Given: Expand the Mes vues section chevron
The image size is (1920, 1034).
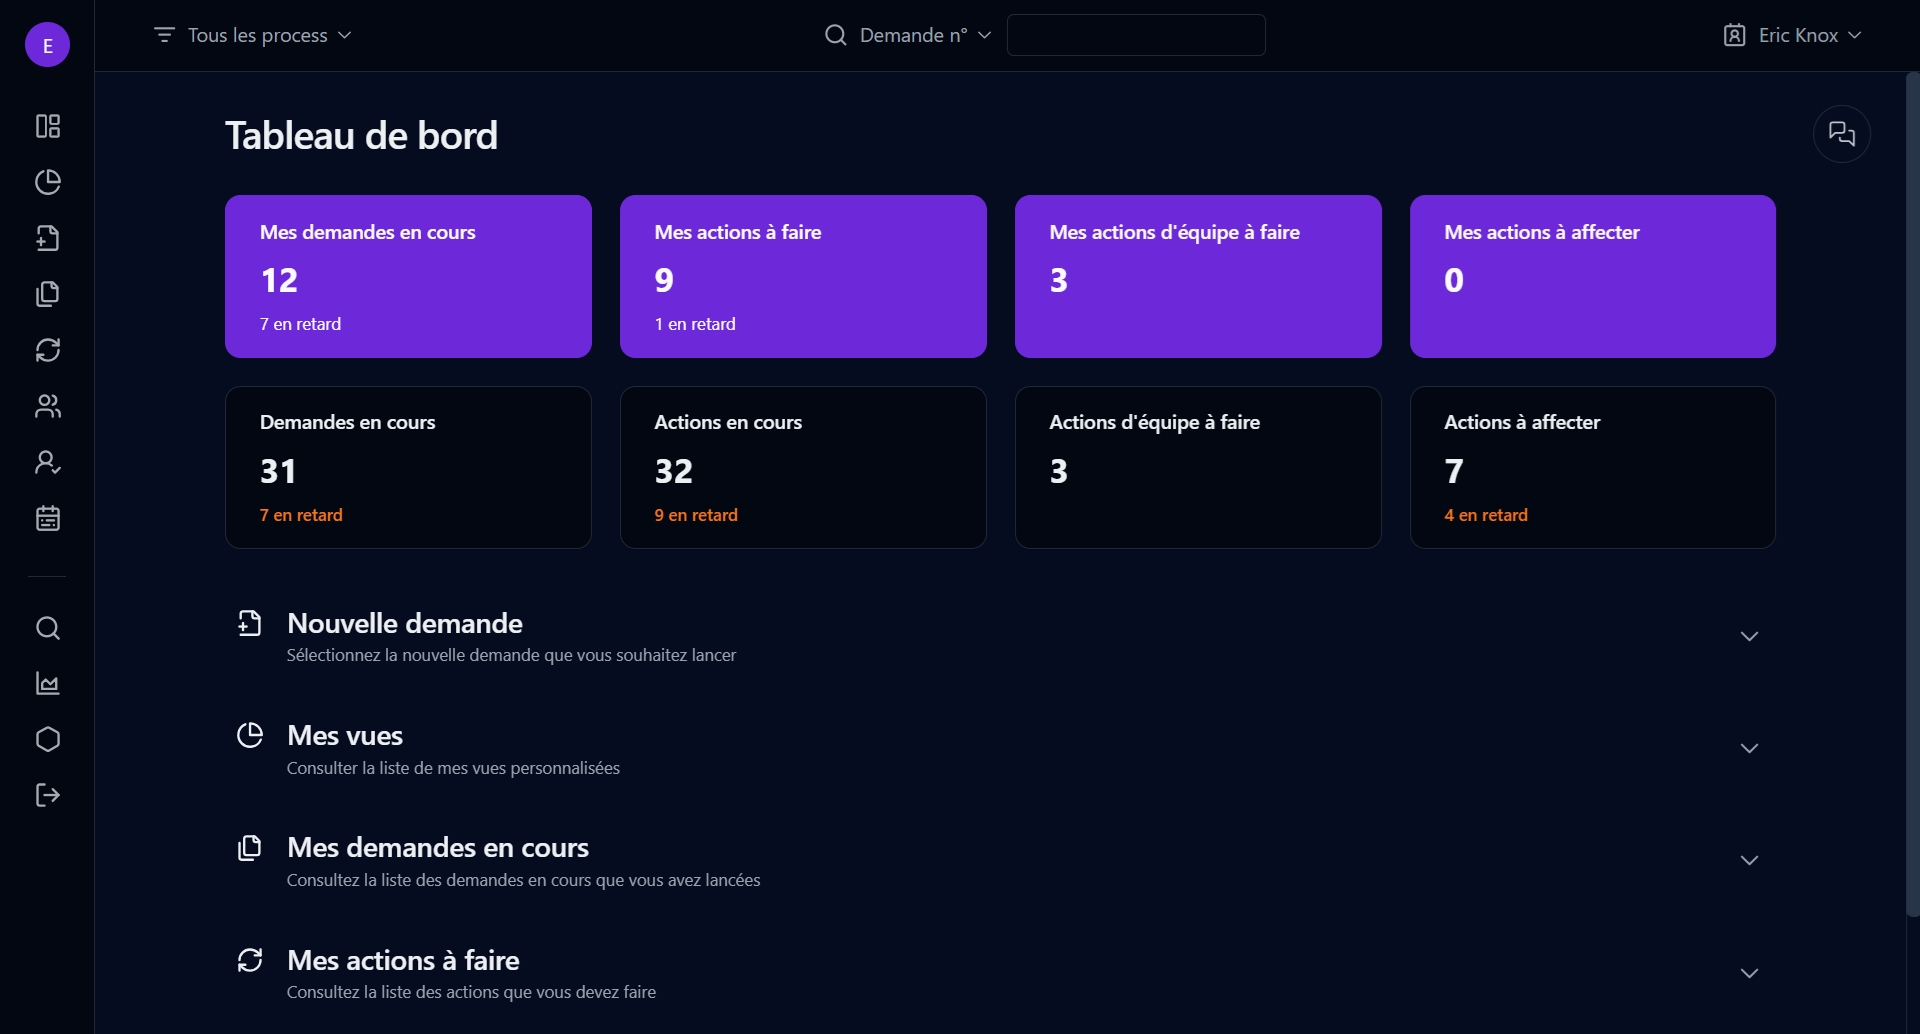Looking at the screenshot, I should (x=1749, y=749).
